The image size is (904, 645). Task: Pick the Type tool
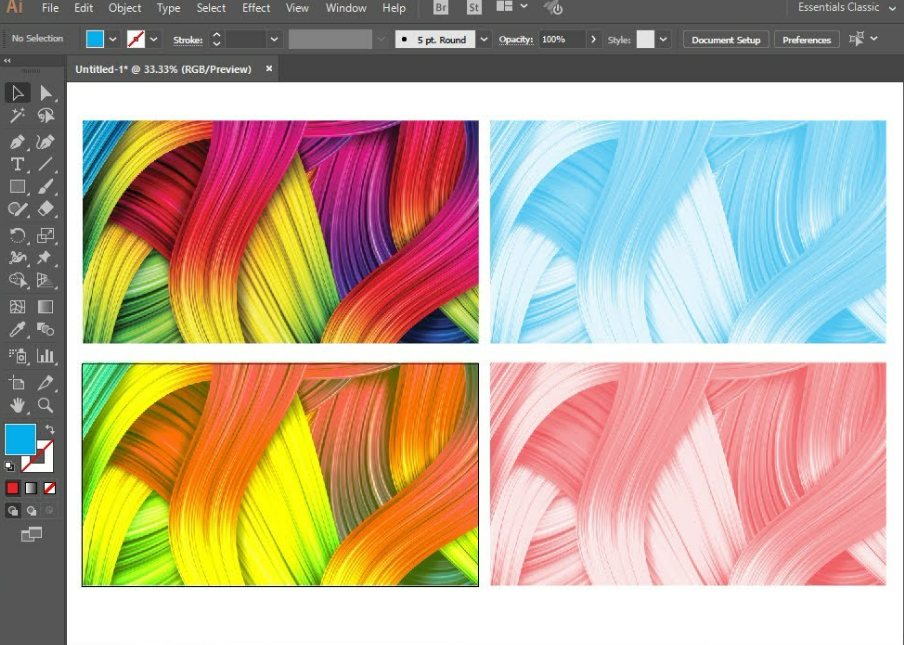coord(17,164)
